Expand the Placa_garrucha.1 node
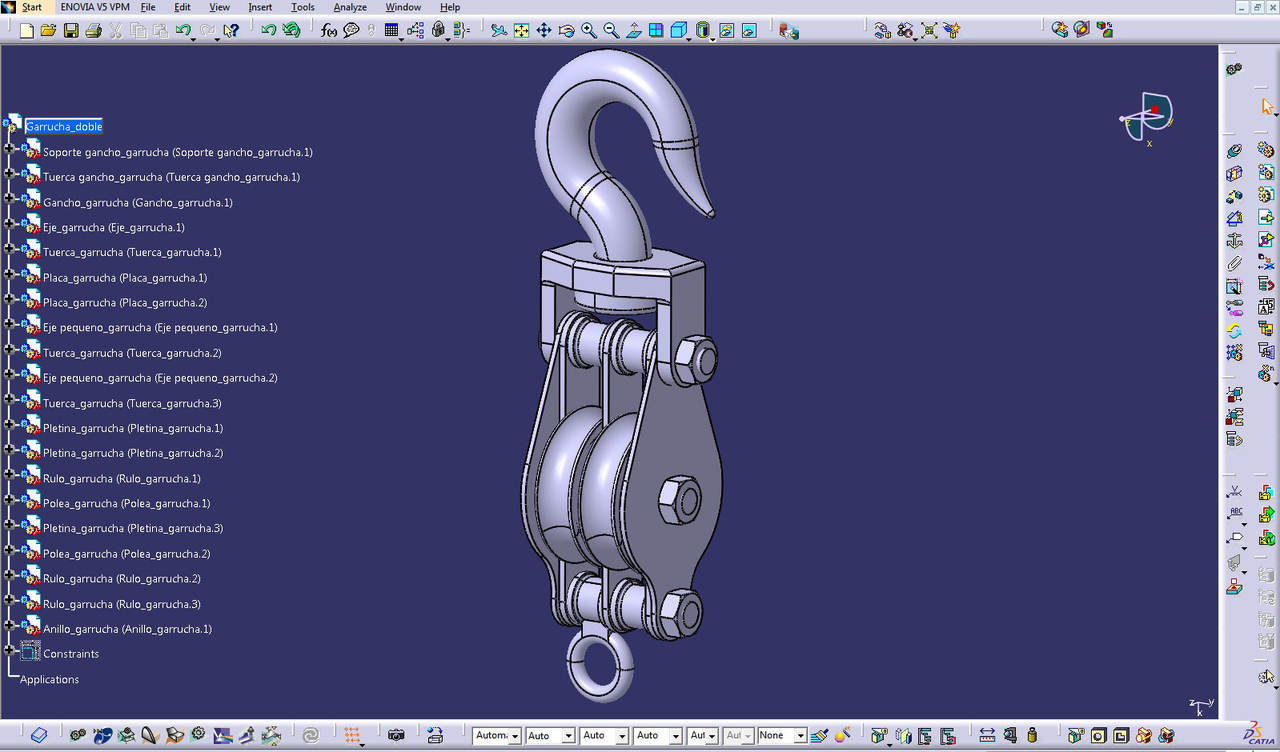 click(10, 273)
